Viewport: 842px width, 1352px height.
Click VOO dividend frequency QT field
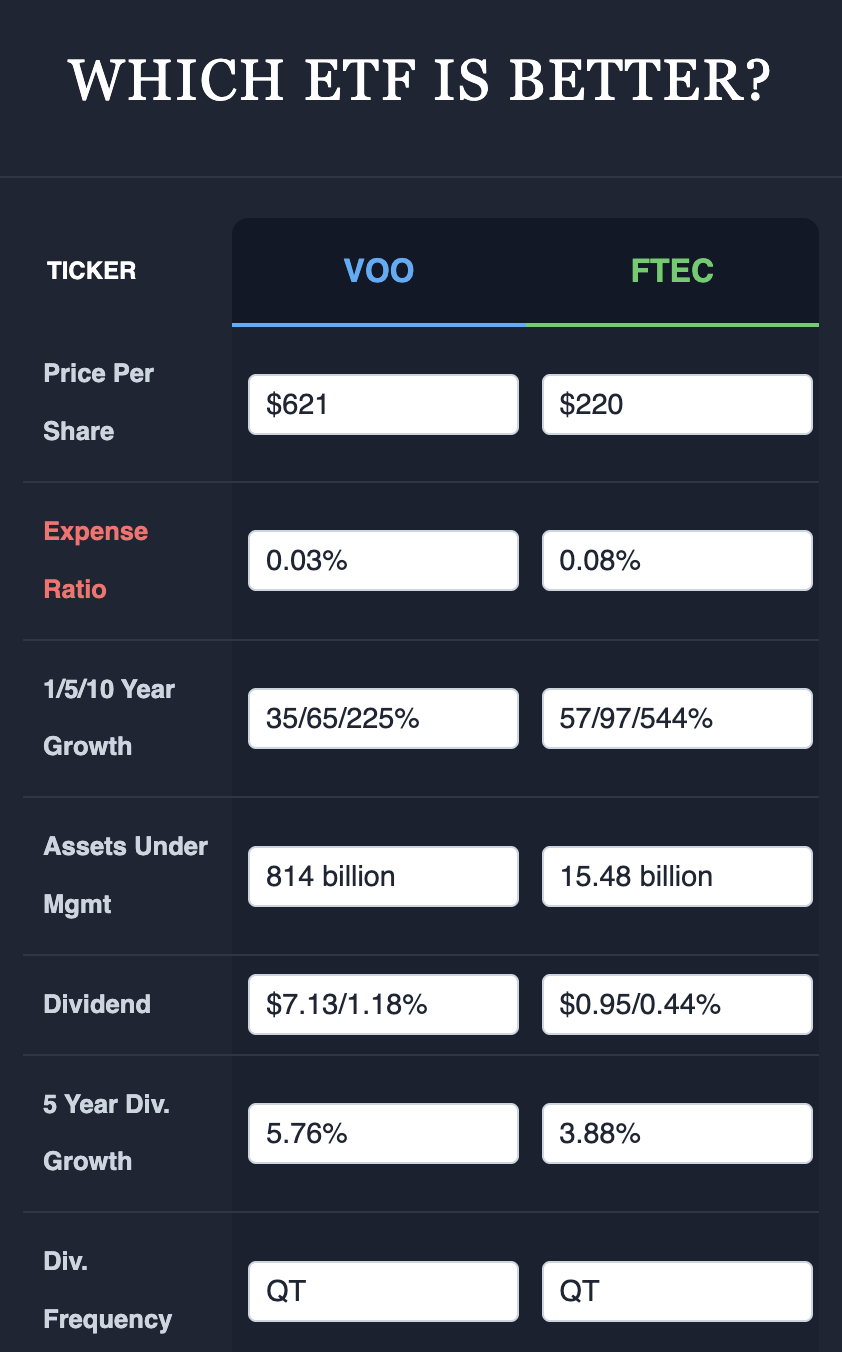pyautogui.click(x=383, y=1291)
